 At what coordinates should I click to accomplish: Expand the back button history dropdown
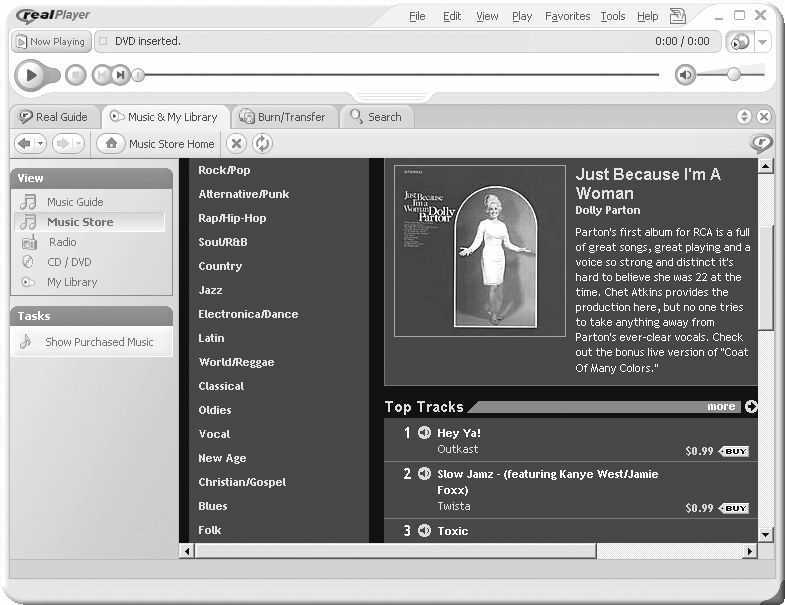point(41,144)
